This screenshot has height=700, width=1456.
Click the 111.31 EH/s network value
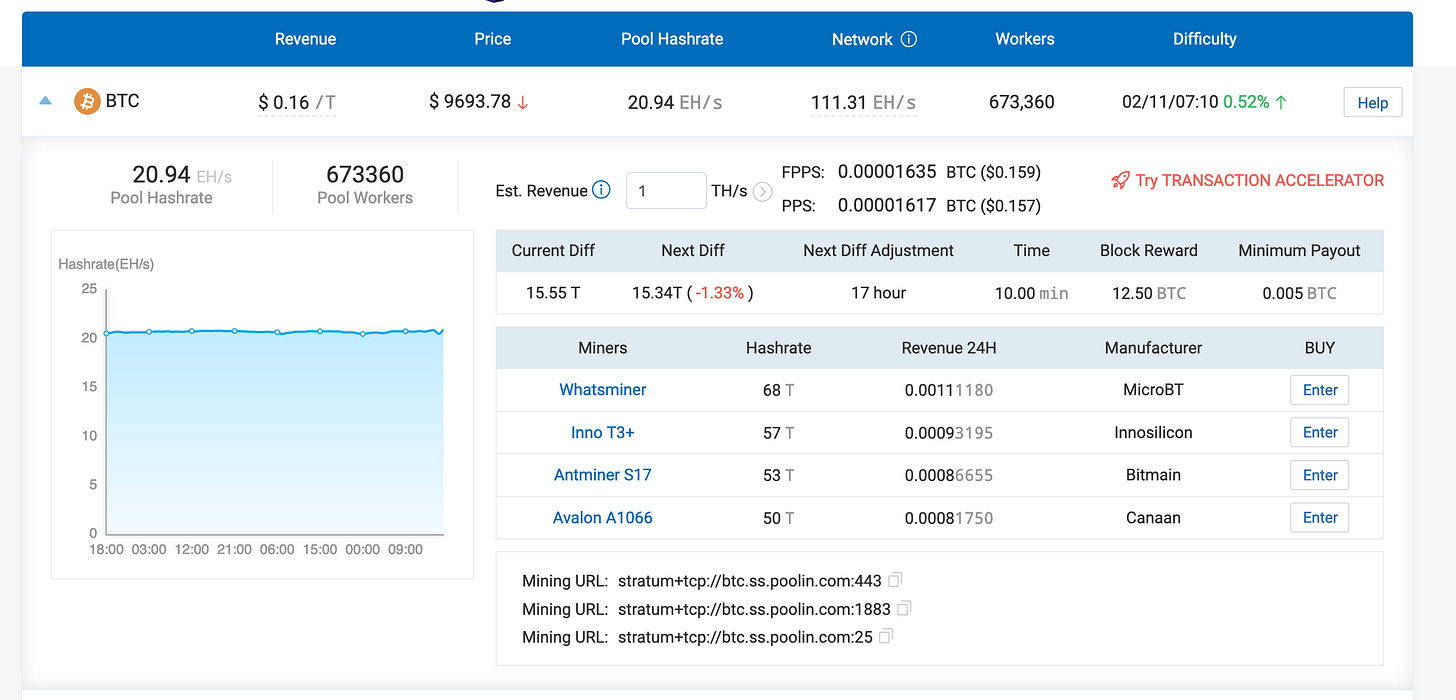click(864, 102)
